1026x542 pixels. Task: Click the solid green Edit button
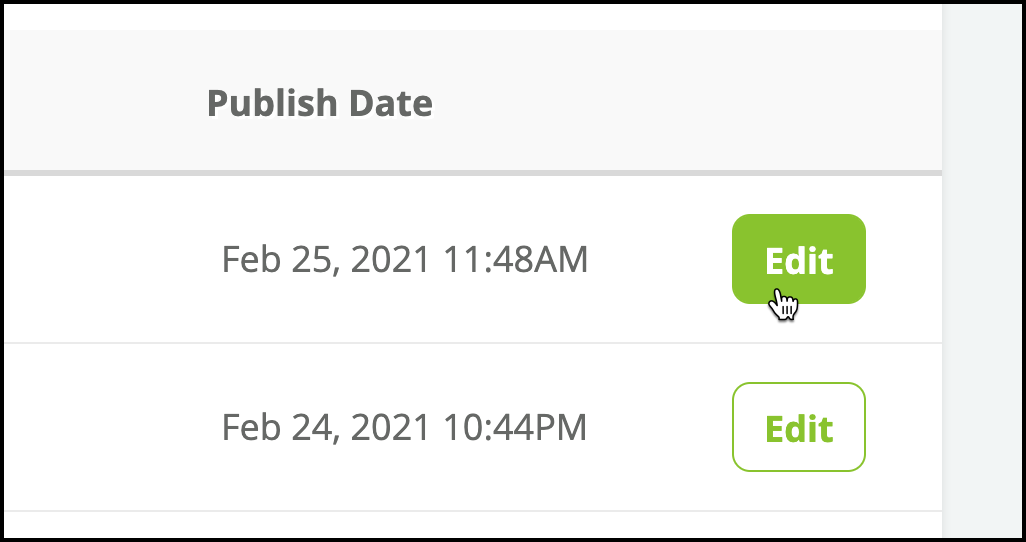[798, 259]
